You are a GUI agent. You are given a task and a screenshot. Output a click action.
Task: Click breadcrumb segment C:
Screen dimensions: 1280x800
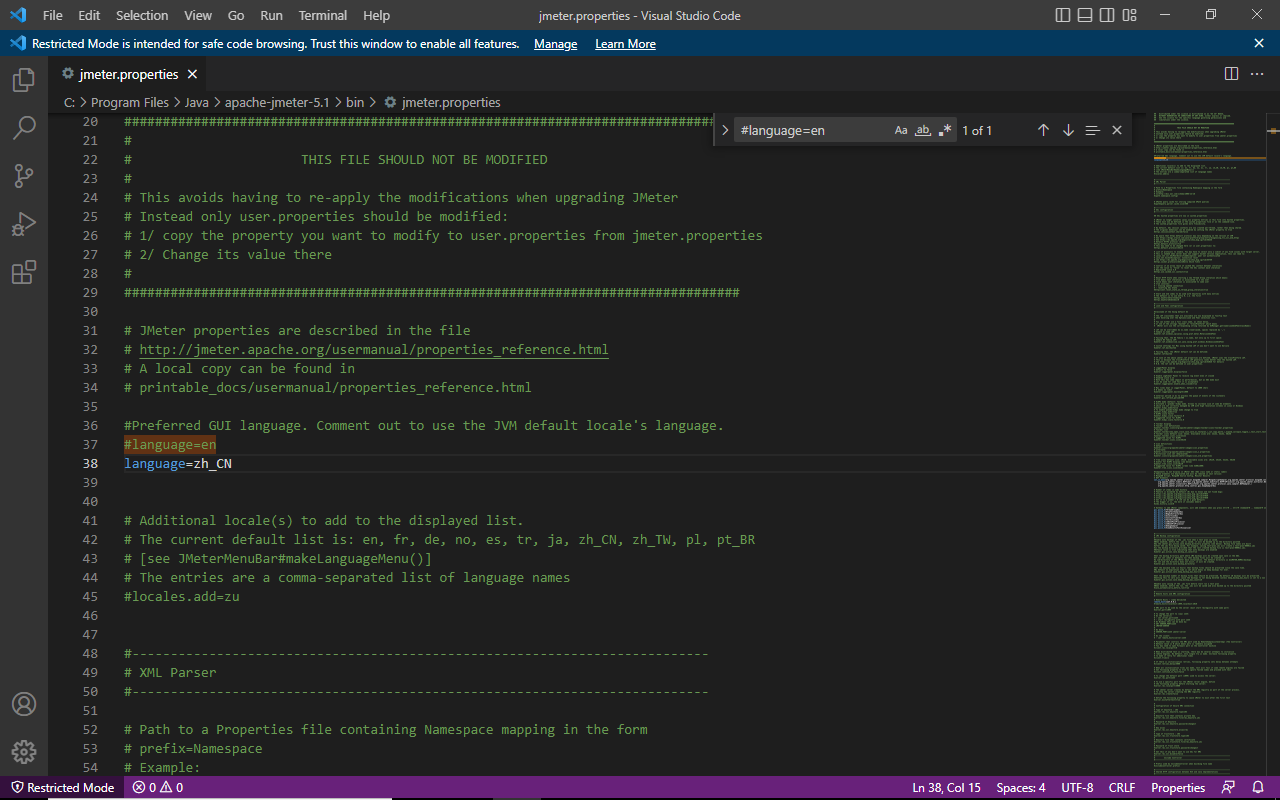click(69, 102)
